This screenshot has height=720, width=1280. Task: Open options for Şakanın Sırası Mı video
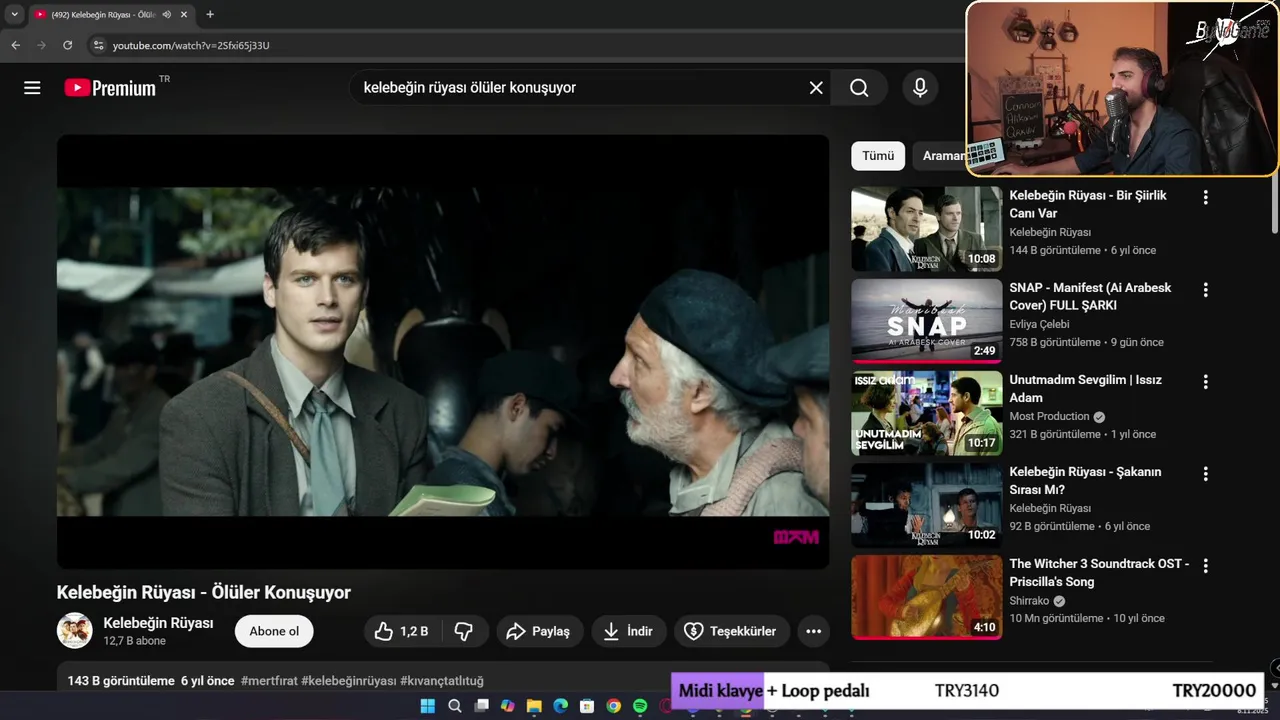click(1205, 474)
